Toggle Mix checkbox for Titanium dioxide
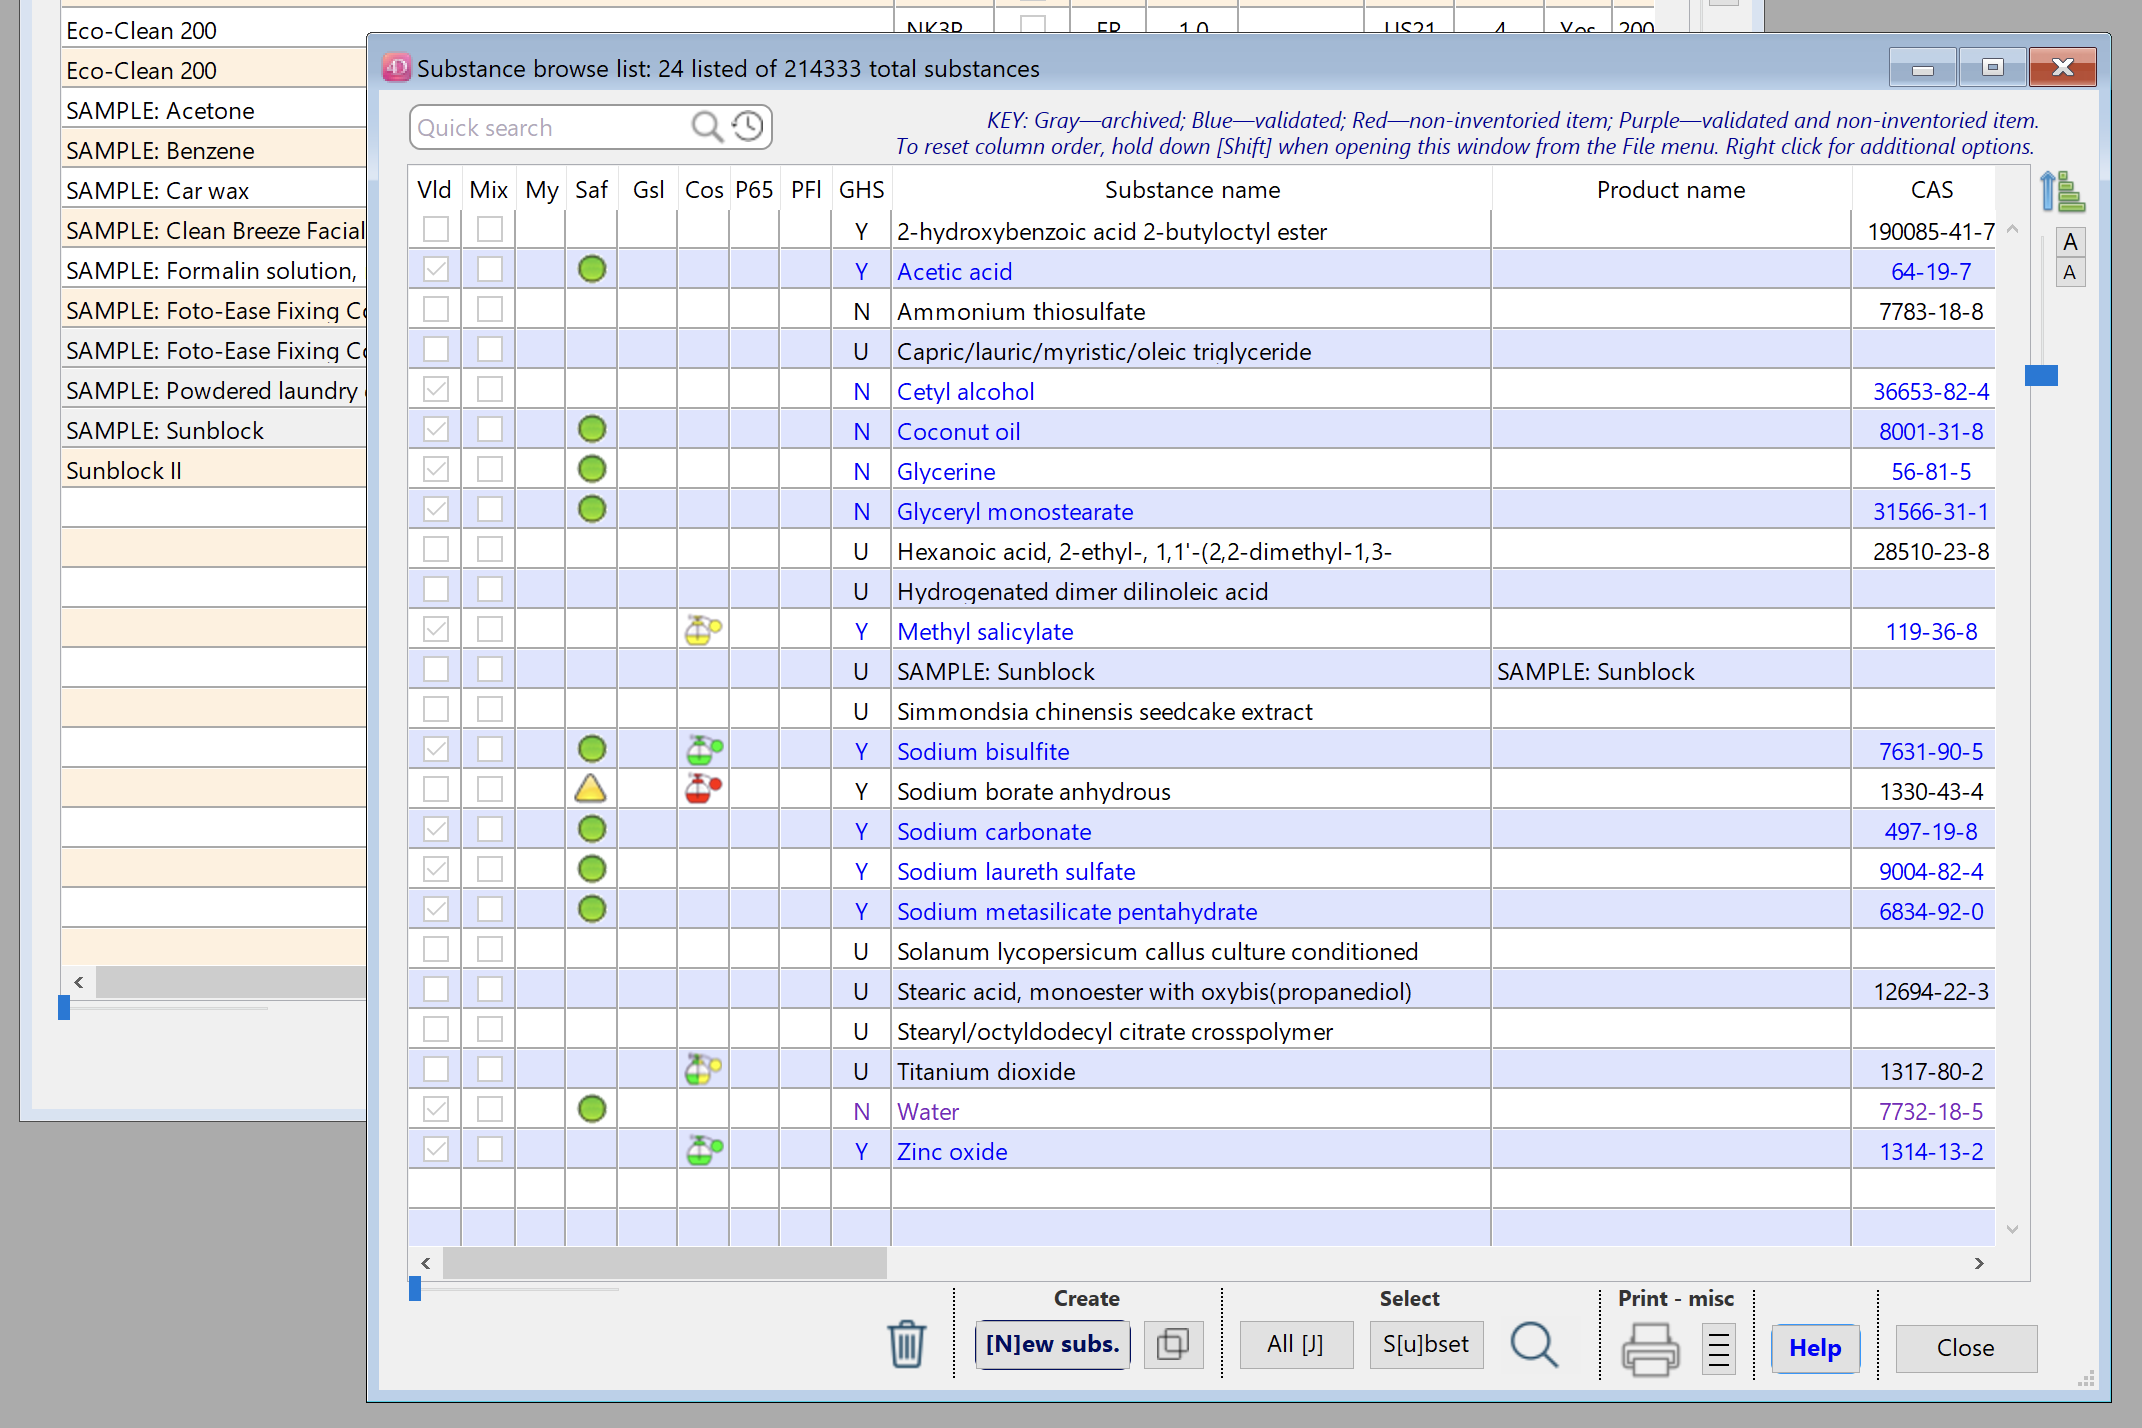Image resolution: width=2142 pixels, height=1428 pixels. click(489, 1070)
